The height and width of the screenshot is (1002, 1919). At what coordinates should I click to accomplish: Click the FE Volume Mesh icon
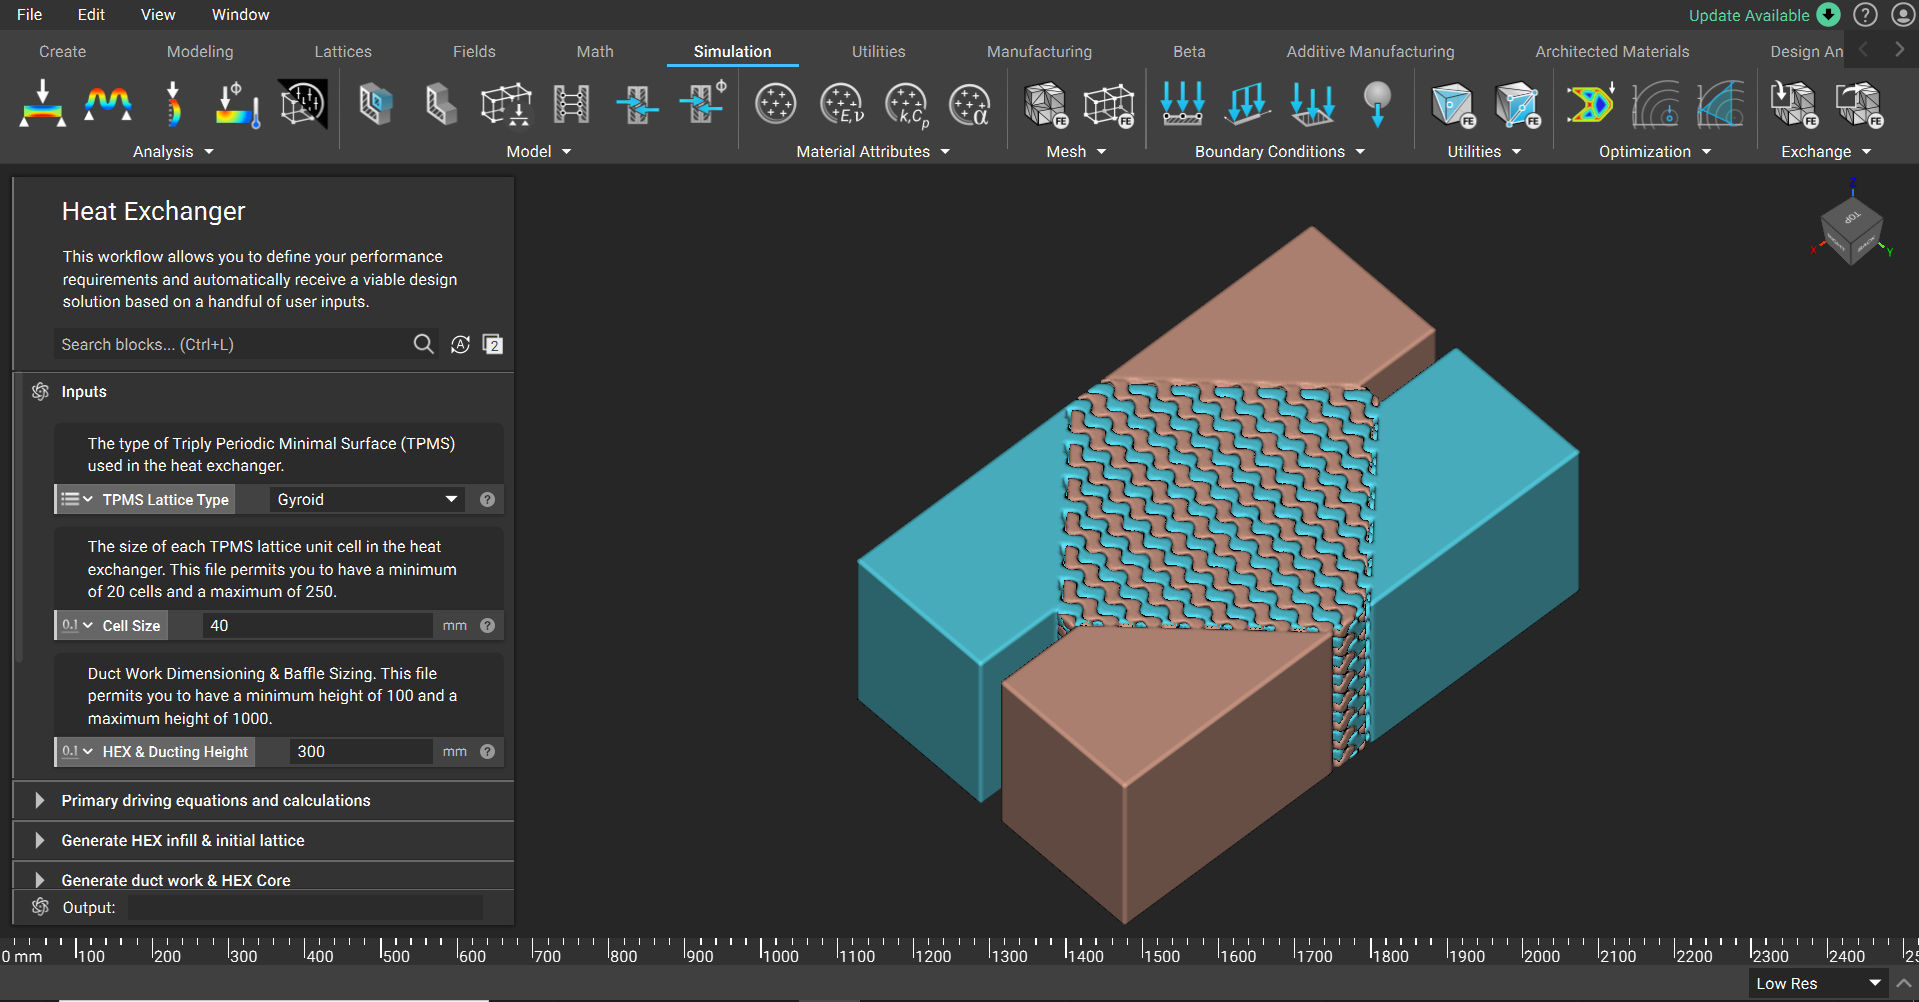[x=1045, y=104]
